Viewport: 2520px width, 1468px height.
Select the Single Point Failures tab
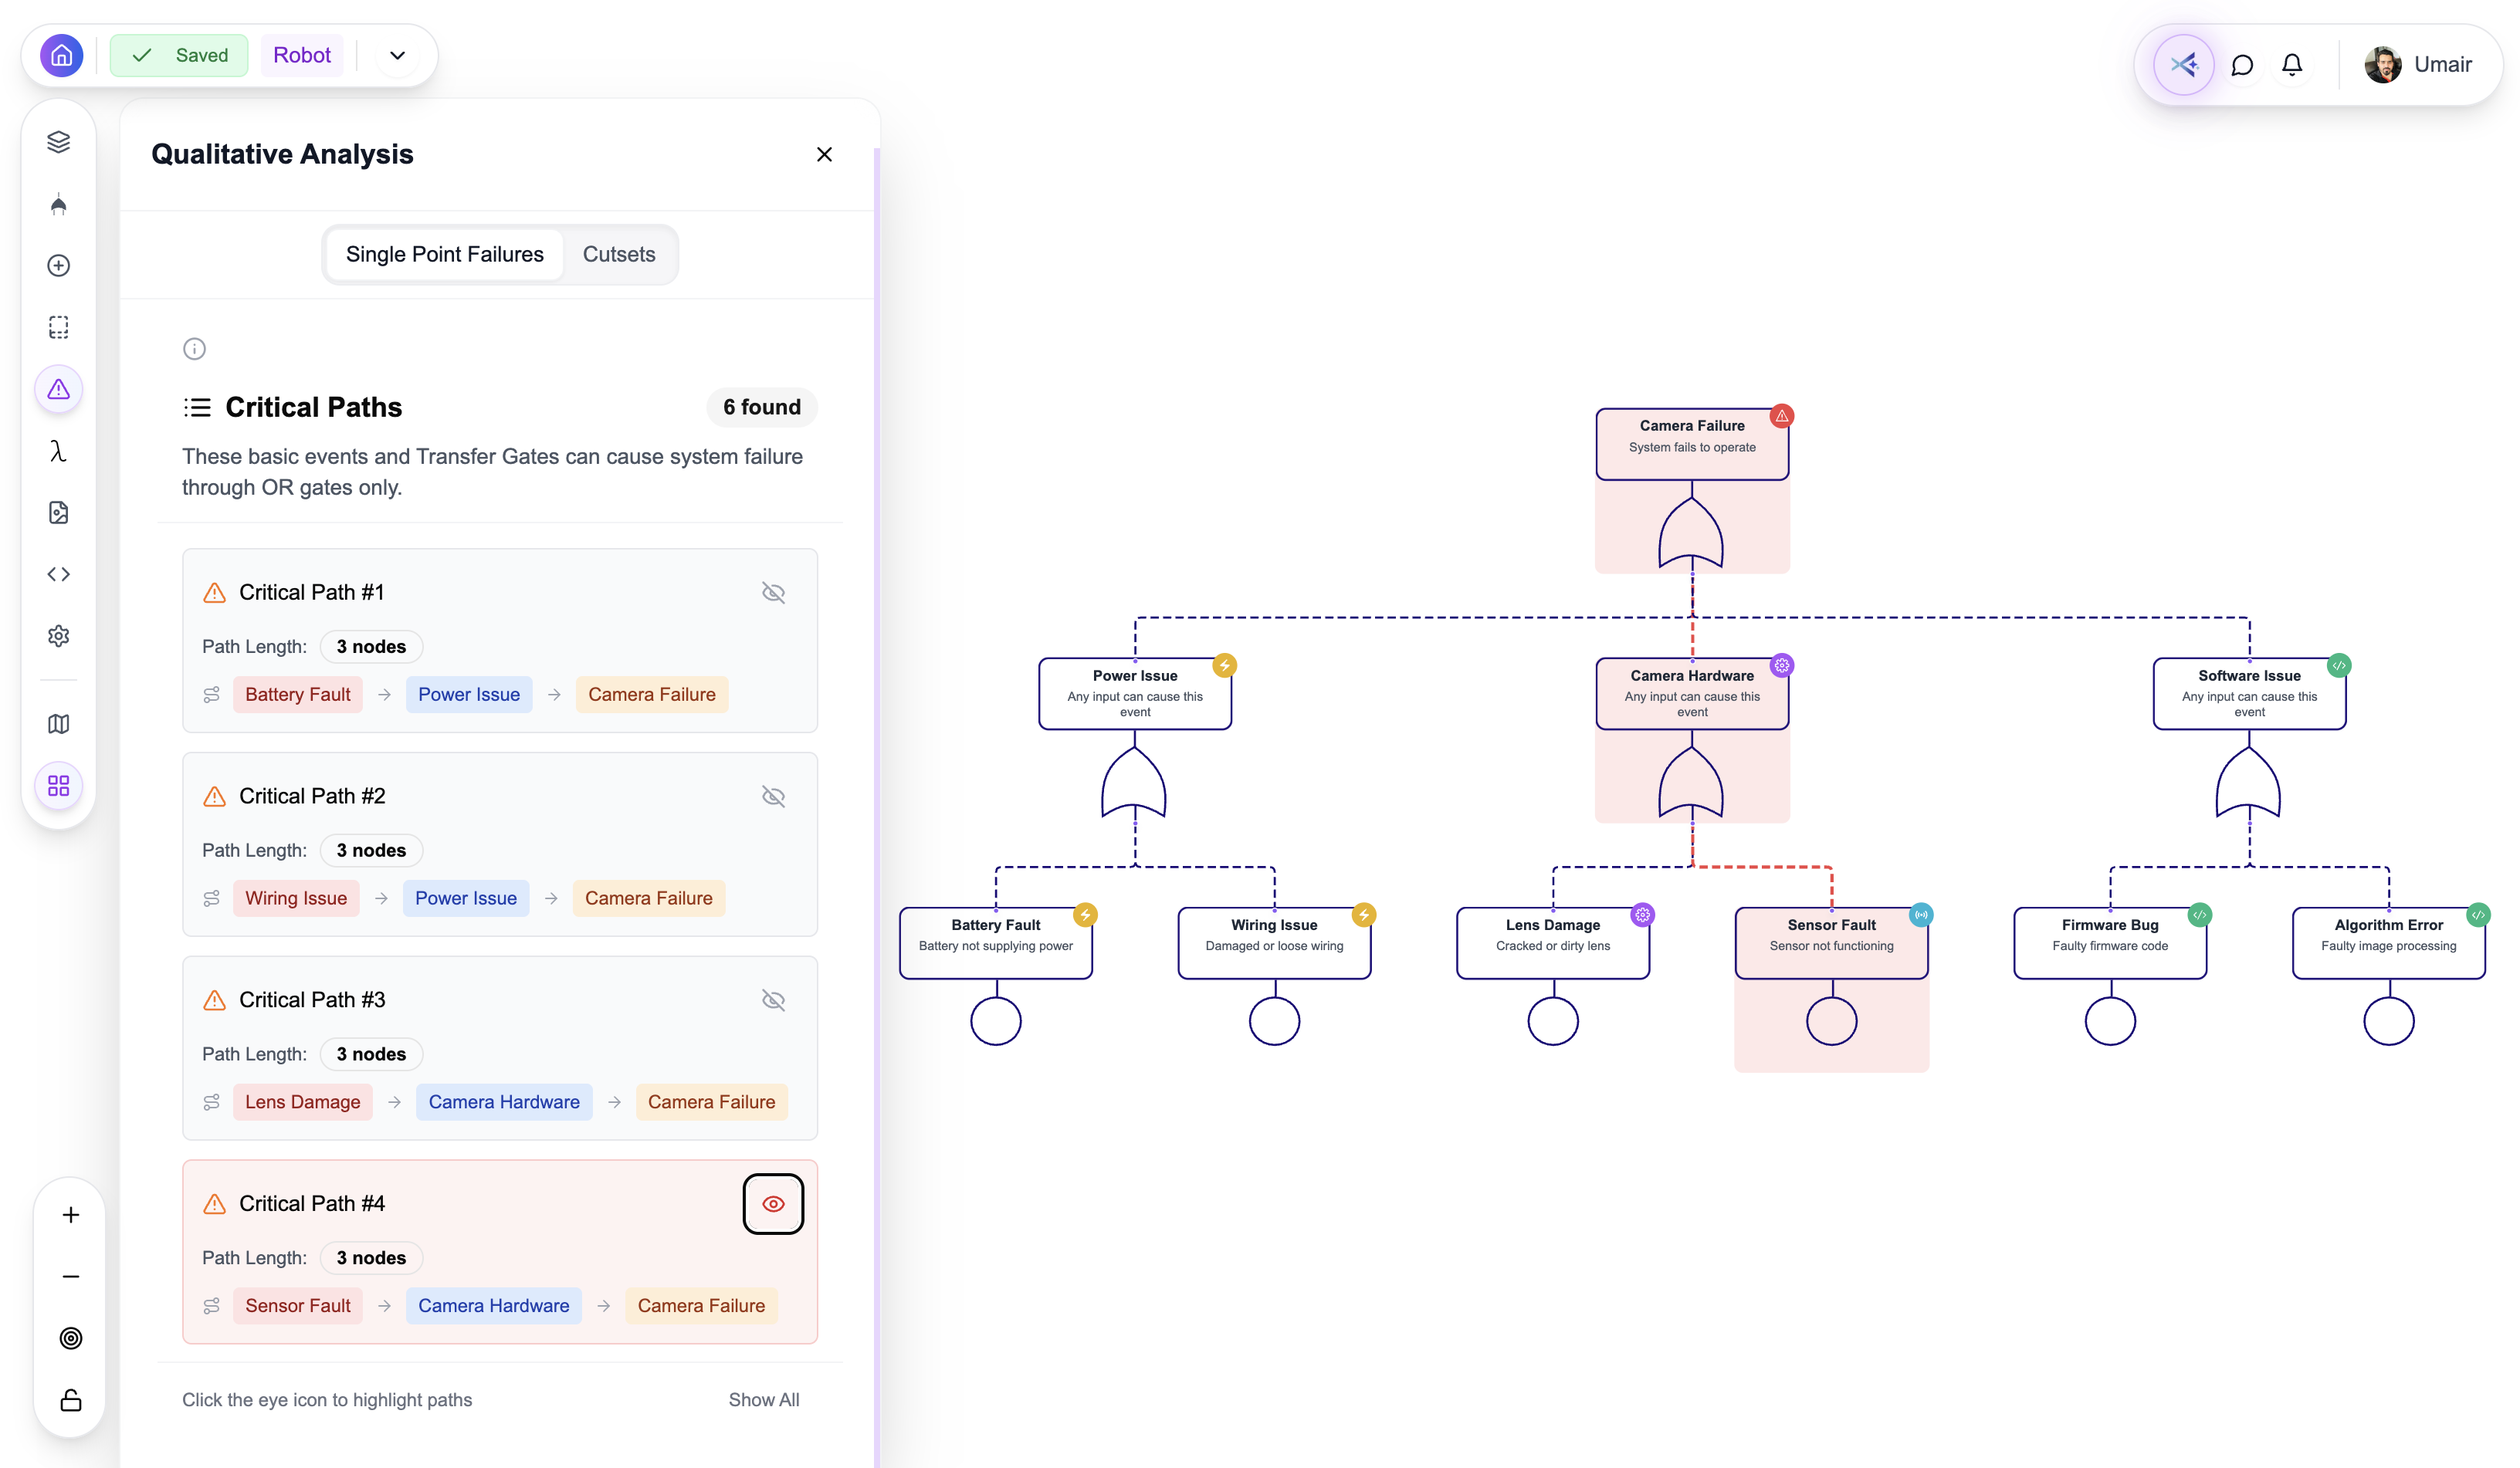(444, 255)
